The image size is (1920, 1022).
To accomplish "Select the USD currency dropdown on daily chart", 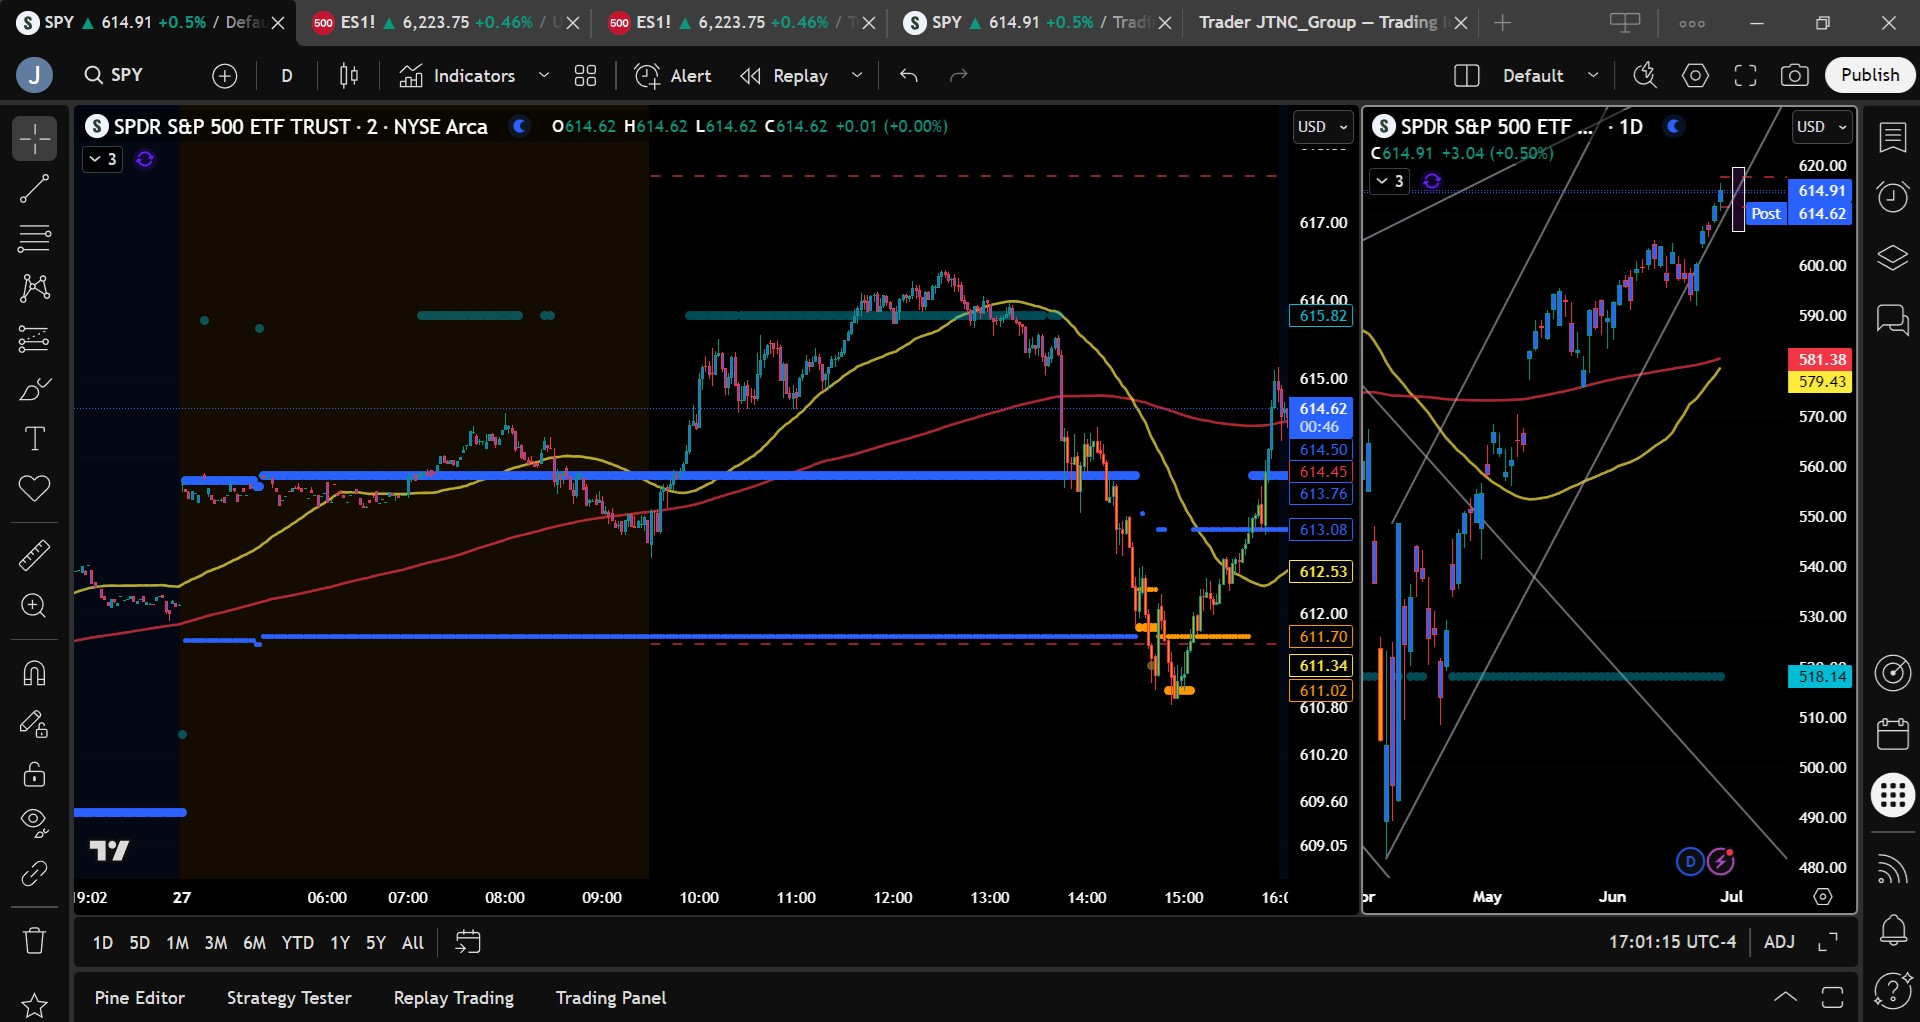I will point(1822,127).
